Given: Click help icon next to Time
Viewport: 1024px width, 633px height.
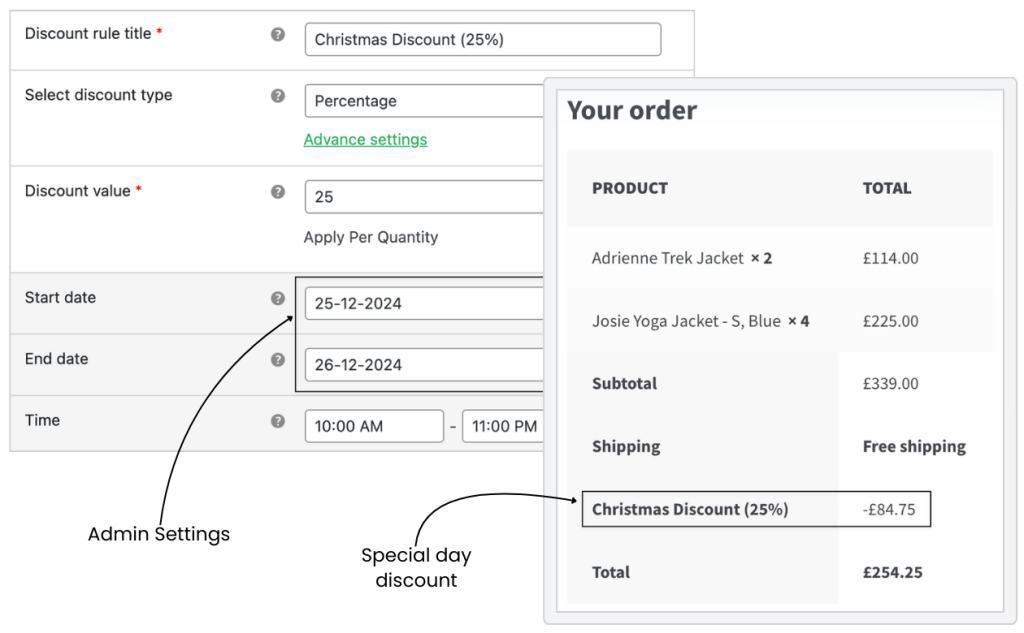Looking at the screenshot, I should tap(278, 421).
